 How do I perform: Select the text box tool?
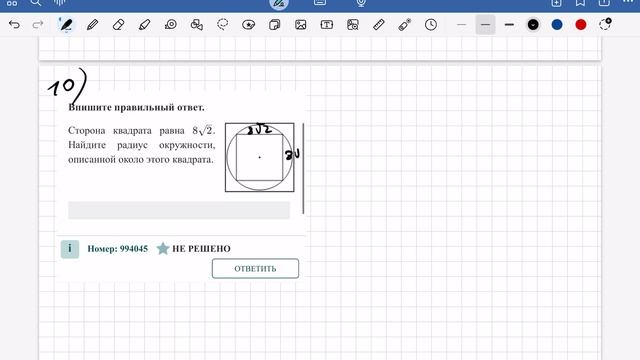[327, 25]
